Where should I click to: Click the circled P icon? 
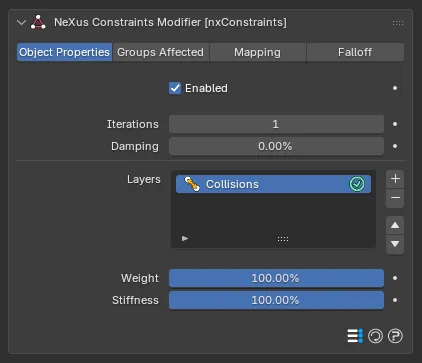[x=395, y=336]
